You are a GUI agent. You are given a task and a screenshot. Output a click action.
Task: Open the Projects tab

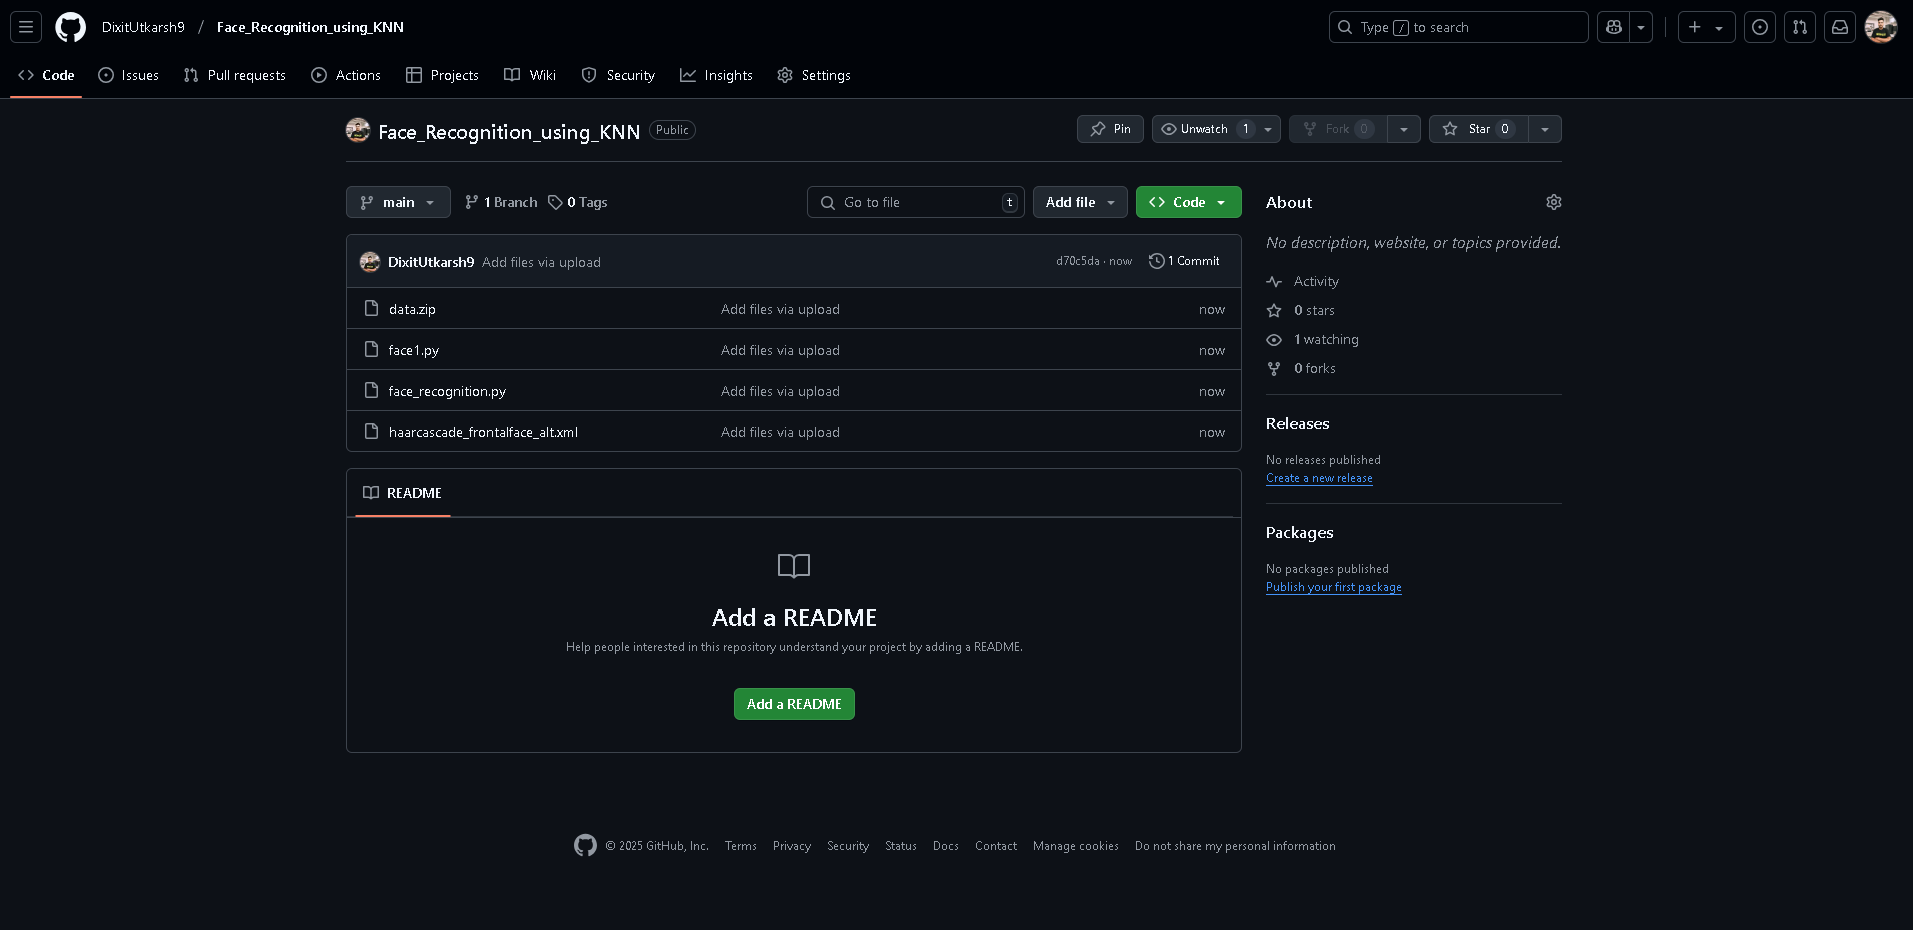click(442, 75)
